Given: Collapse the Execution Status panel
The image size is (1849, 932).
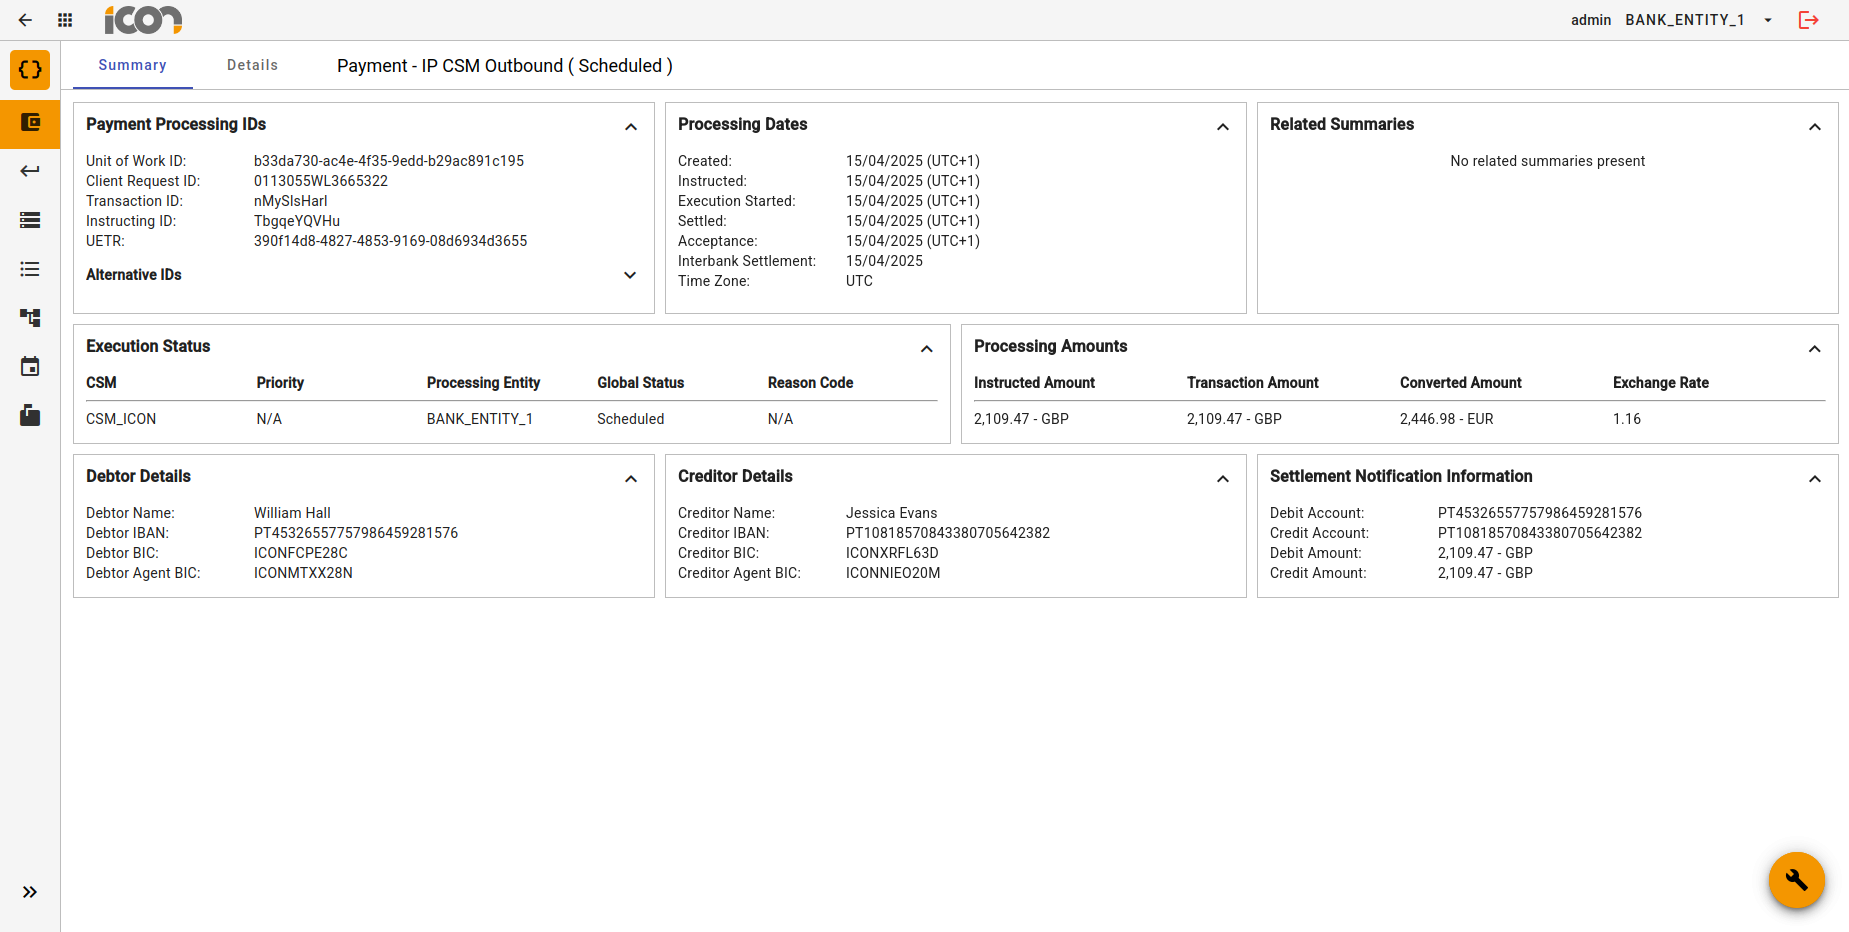Looking at the screenshot, I should (926, 349).
